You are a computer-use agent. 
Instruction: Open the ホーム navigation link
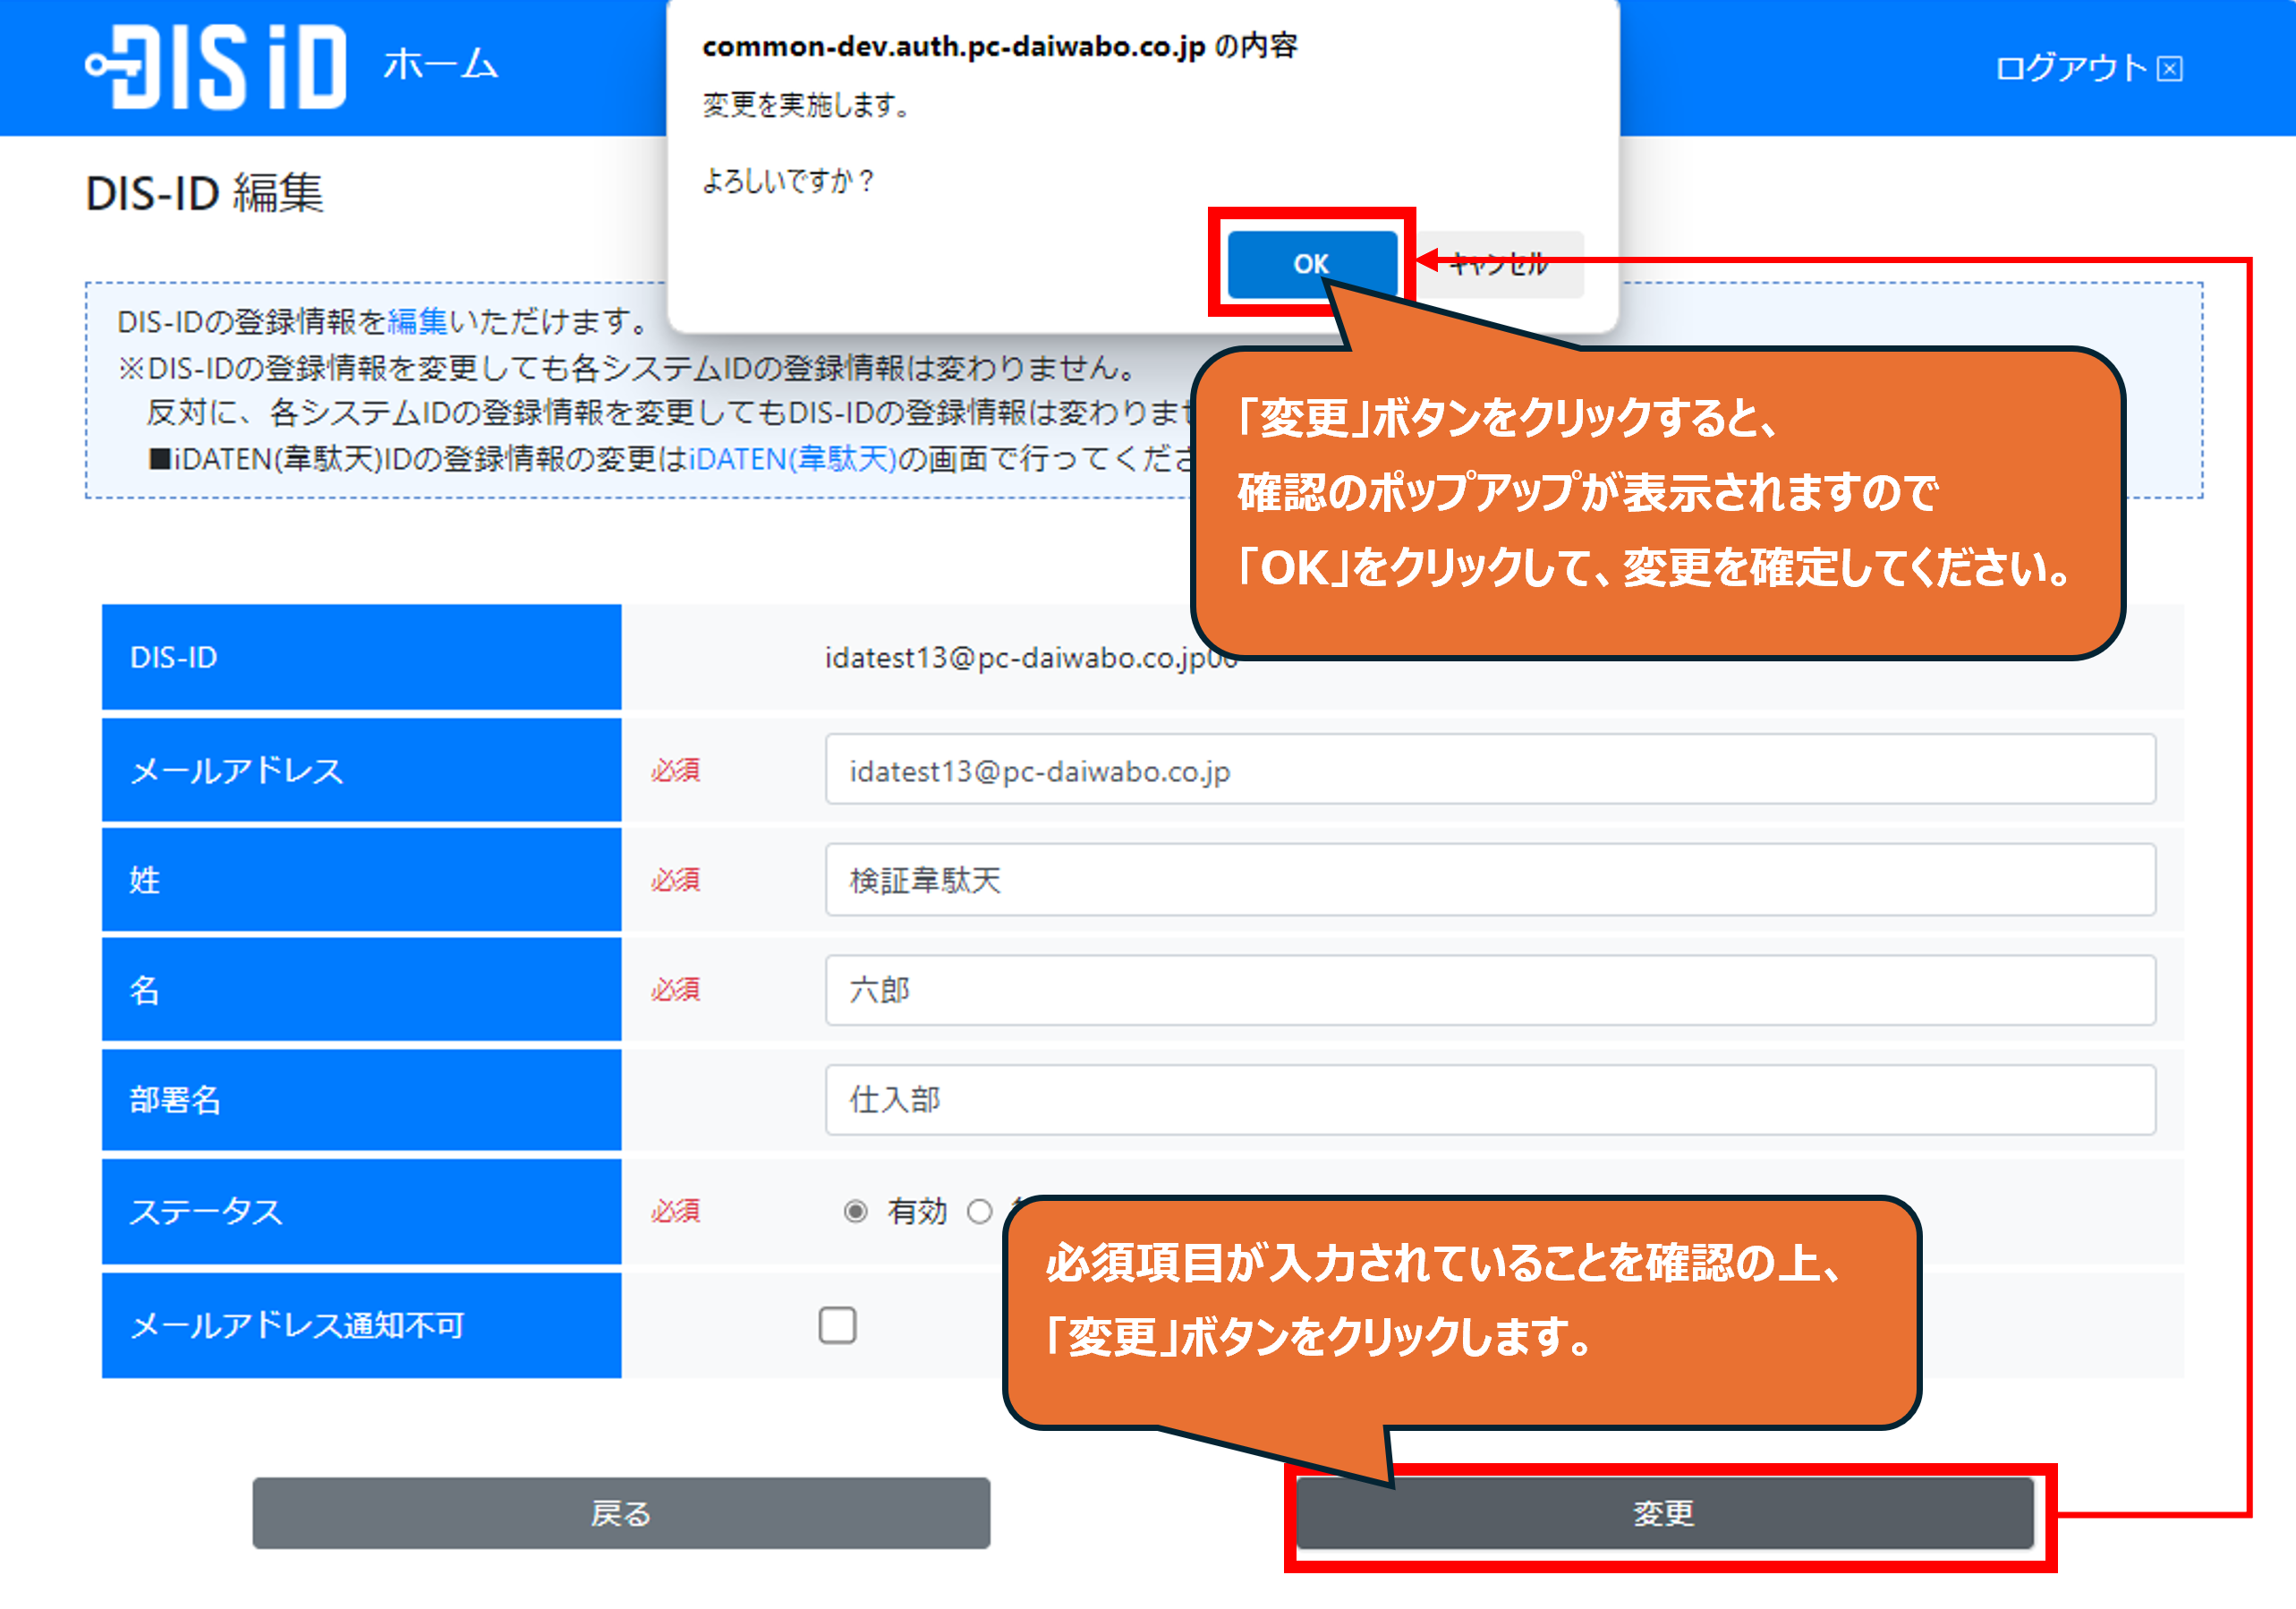click(x=440, y=65)
